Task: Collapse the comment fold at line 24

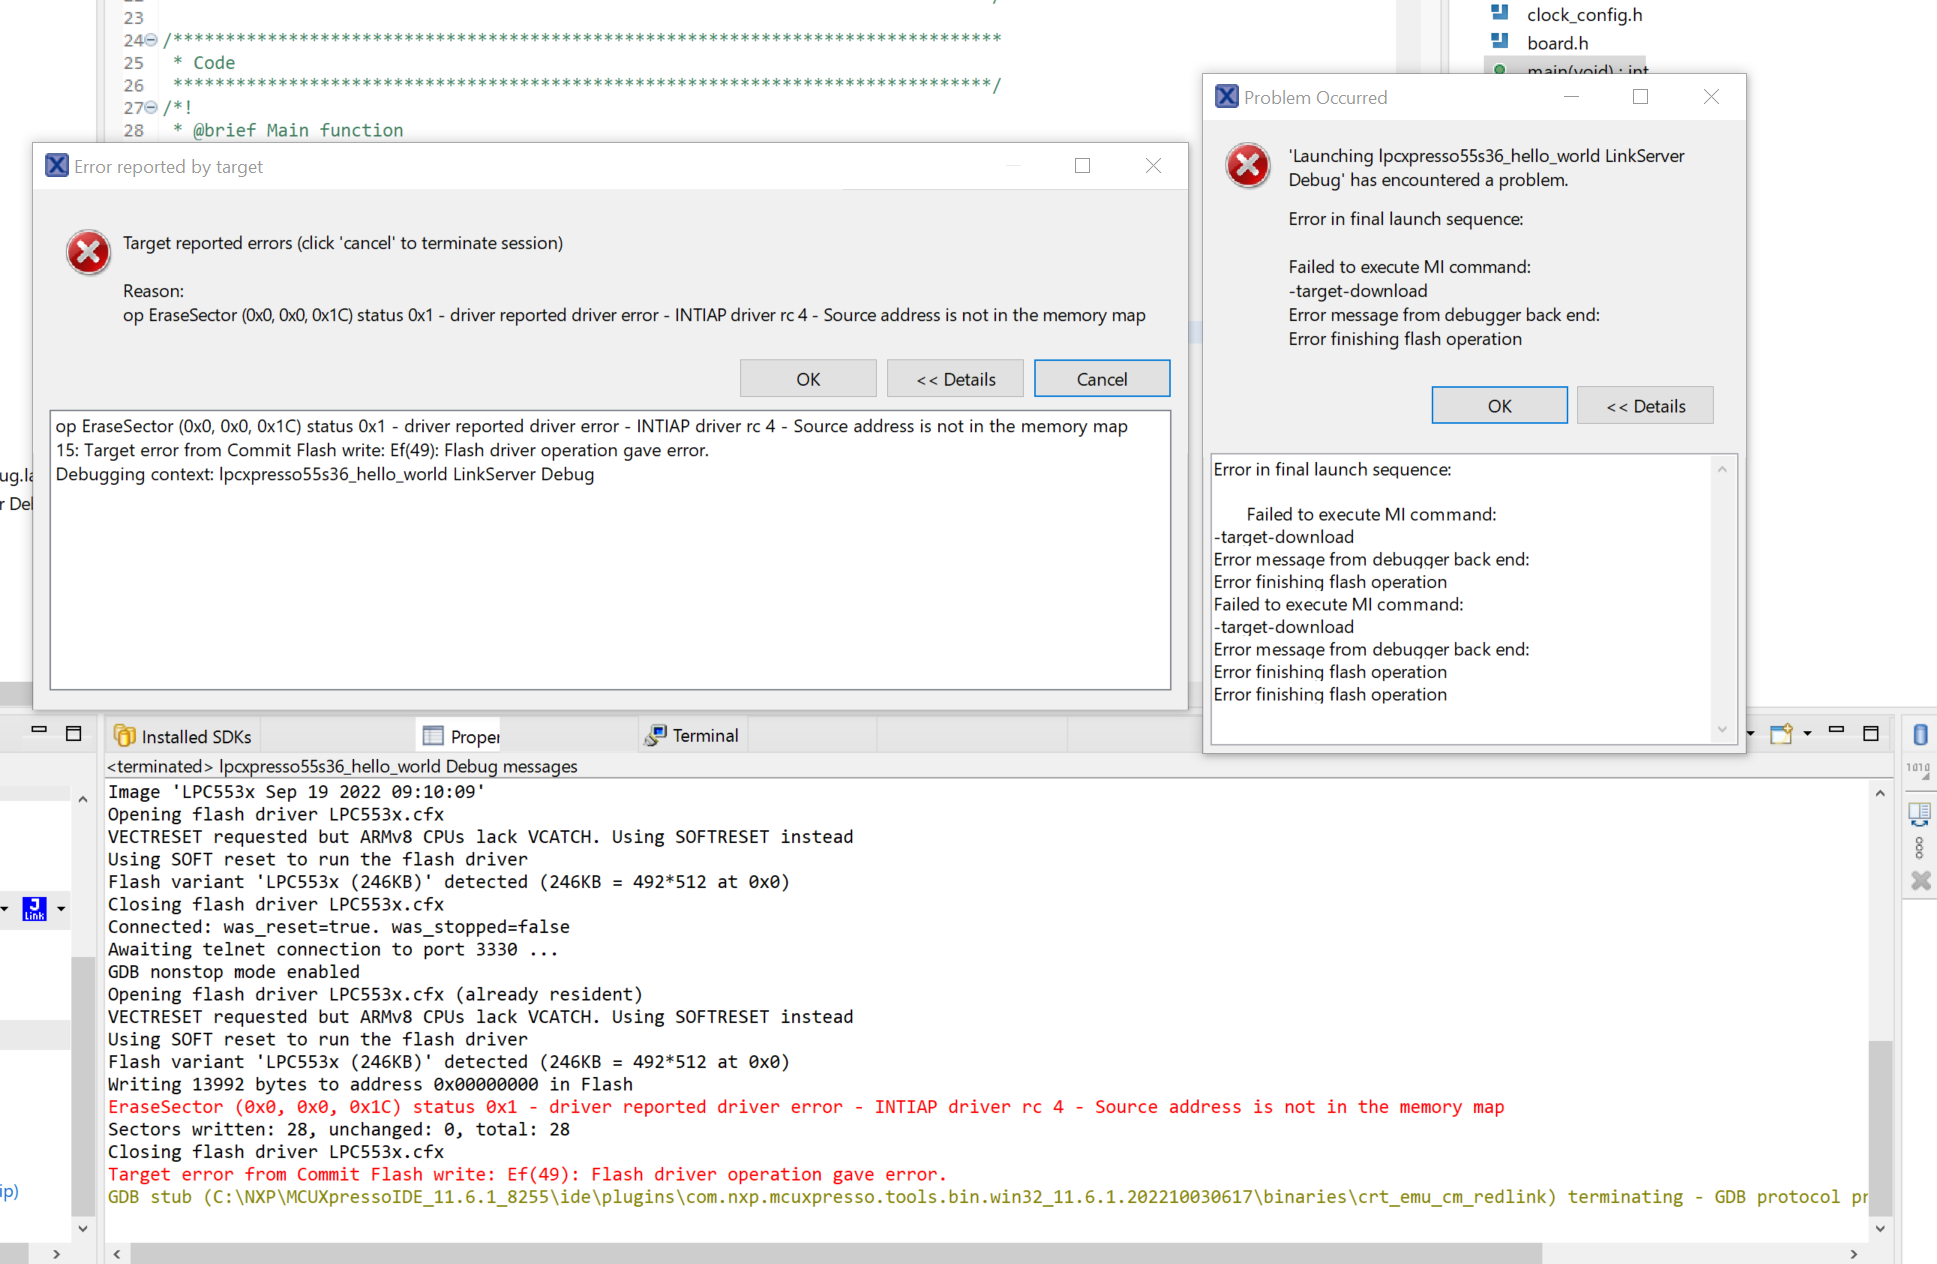Action: pos(151,40)
